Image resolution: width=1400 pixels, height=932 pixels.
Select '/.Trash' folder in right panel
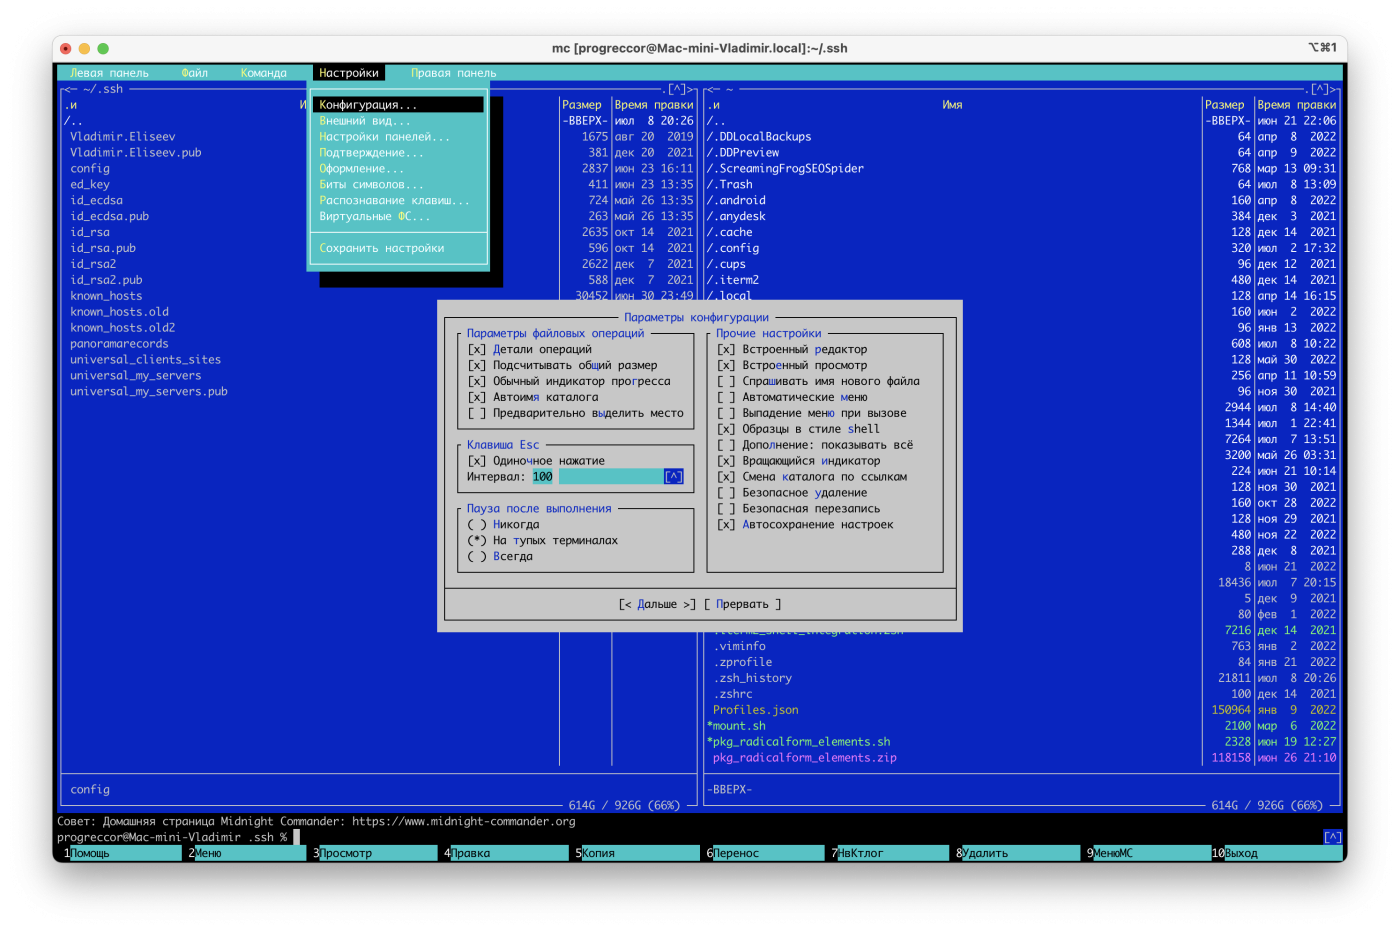730,185
